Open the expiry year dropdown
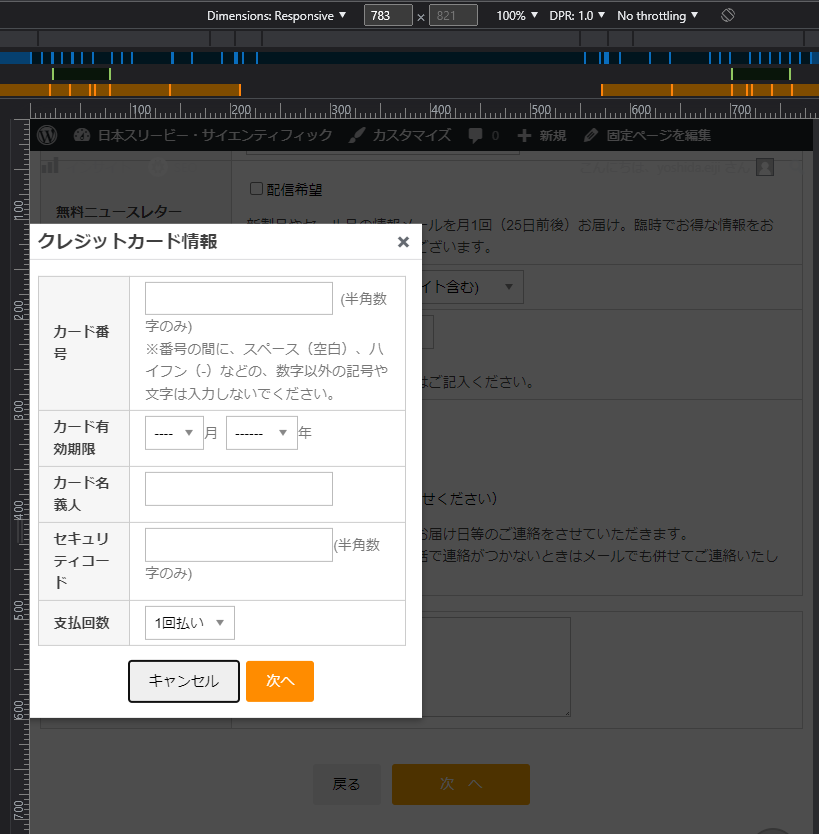This screenshot has width=819, height=834. click(x=262, y=433)
